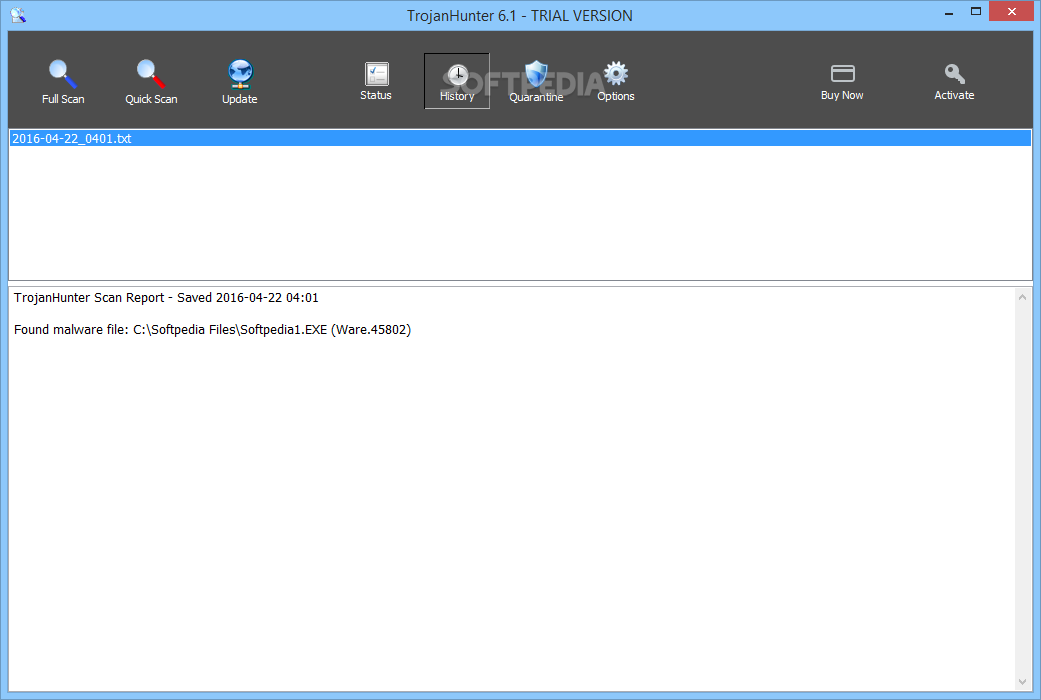The width and height of the screenshot is (1041, 700).
Task: Select the 2016-04-22_0401.txt report entry
Action: (520, 138)
